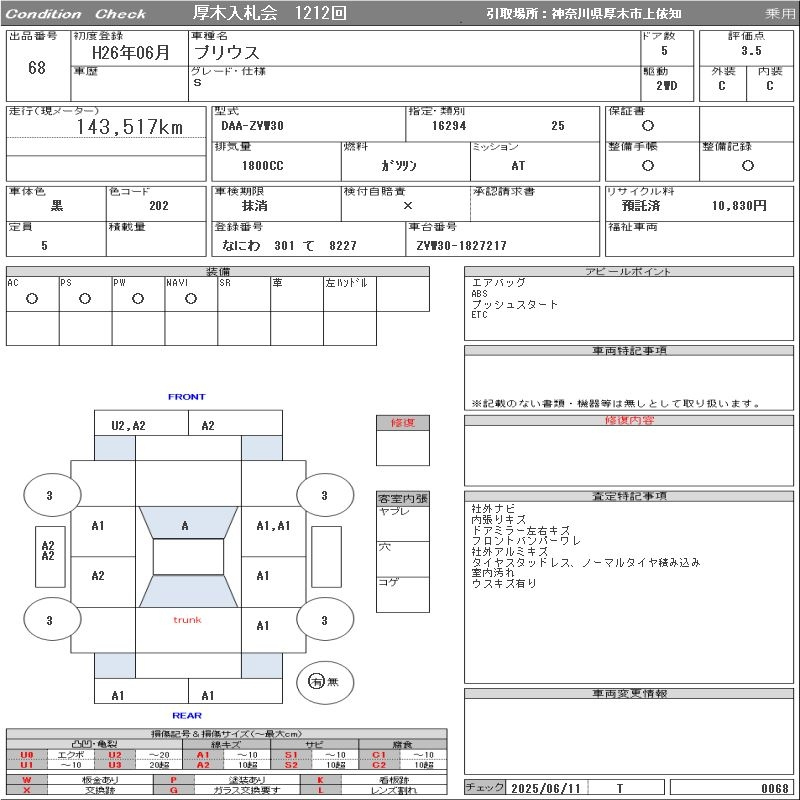Click the circle mark under AC
The width and height of the screenshot is (800, 800).
click(x=32, y=299)
